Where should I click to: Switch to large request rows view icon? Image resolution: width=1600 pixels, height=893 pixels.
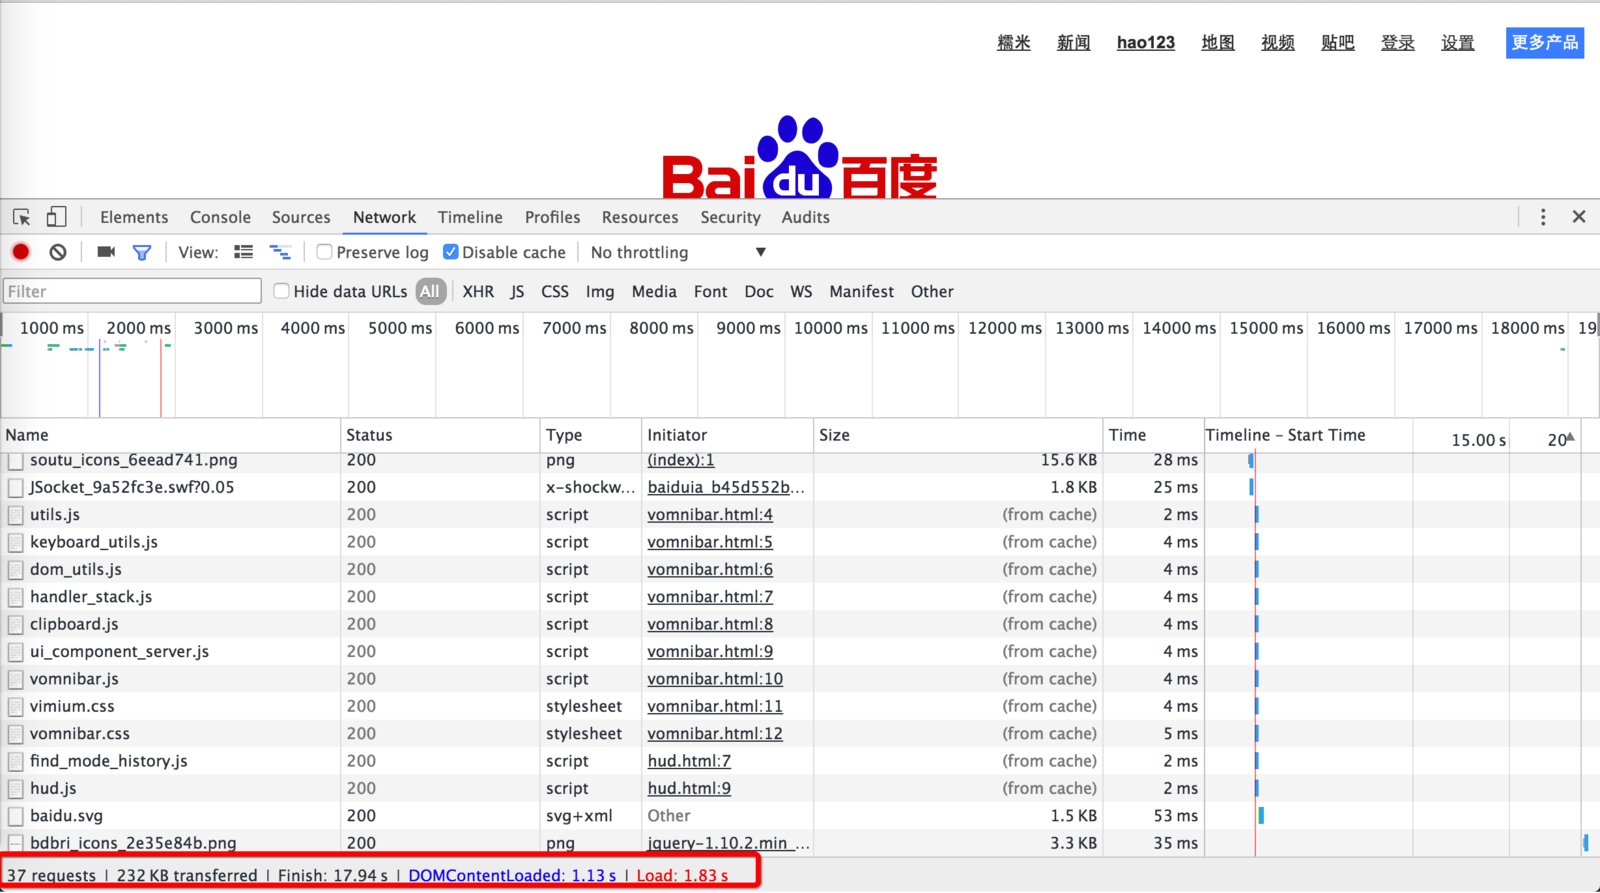click(x=243, y=252)
